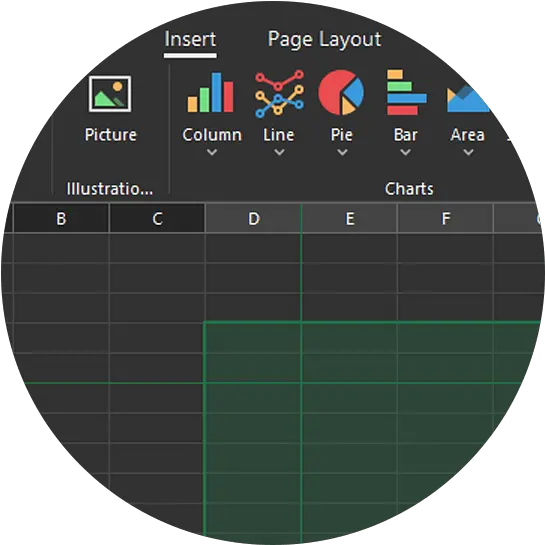Click the Charts group label

409,189
